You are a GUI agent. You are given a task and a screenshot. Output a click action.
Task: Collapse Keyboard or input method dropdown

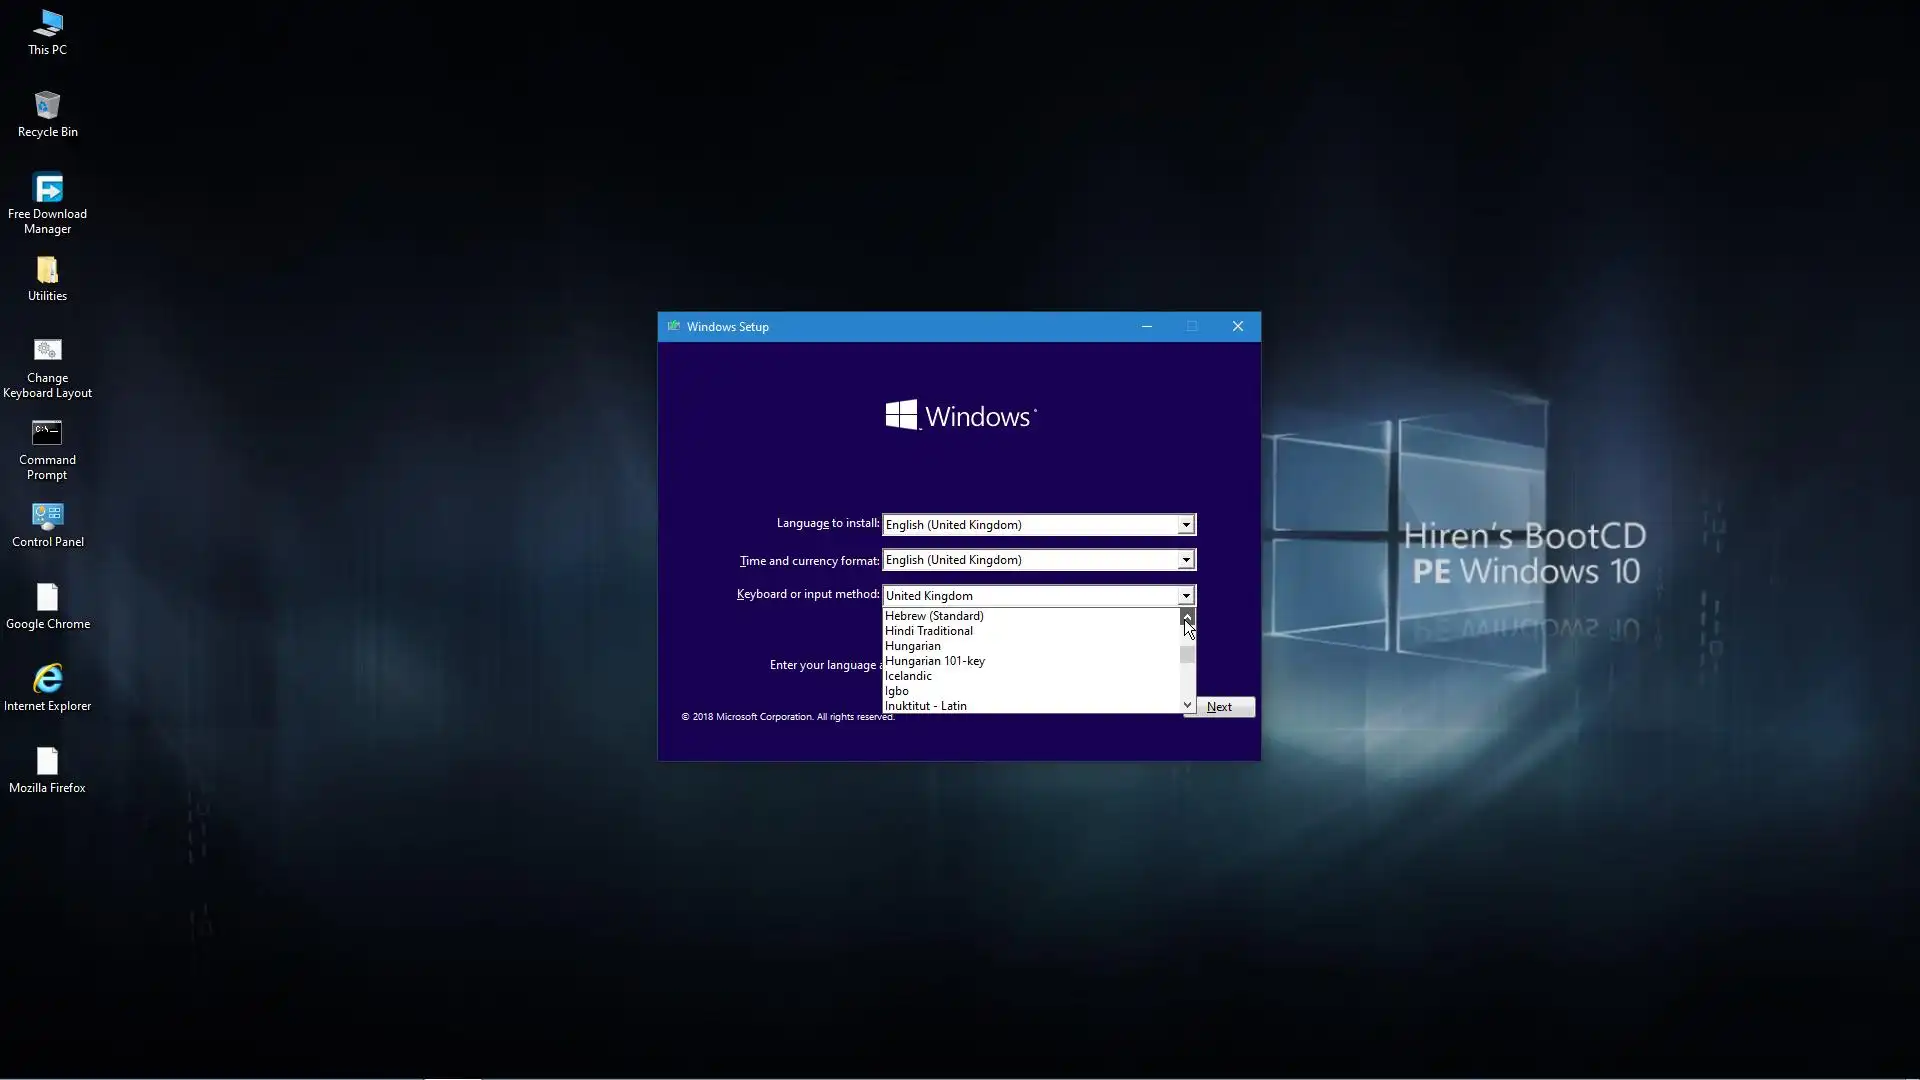[1186, 596]
